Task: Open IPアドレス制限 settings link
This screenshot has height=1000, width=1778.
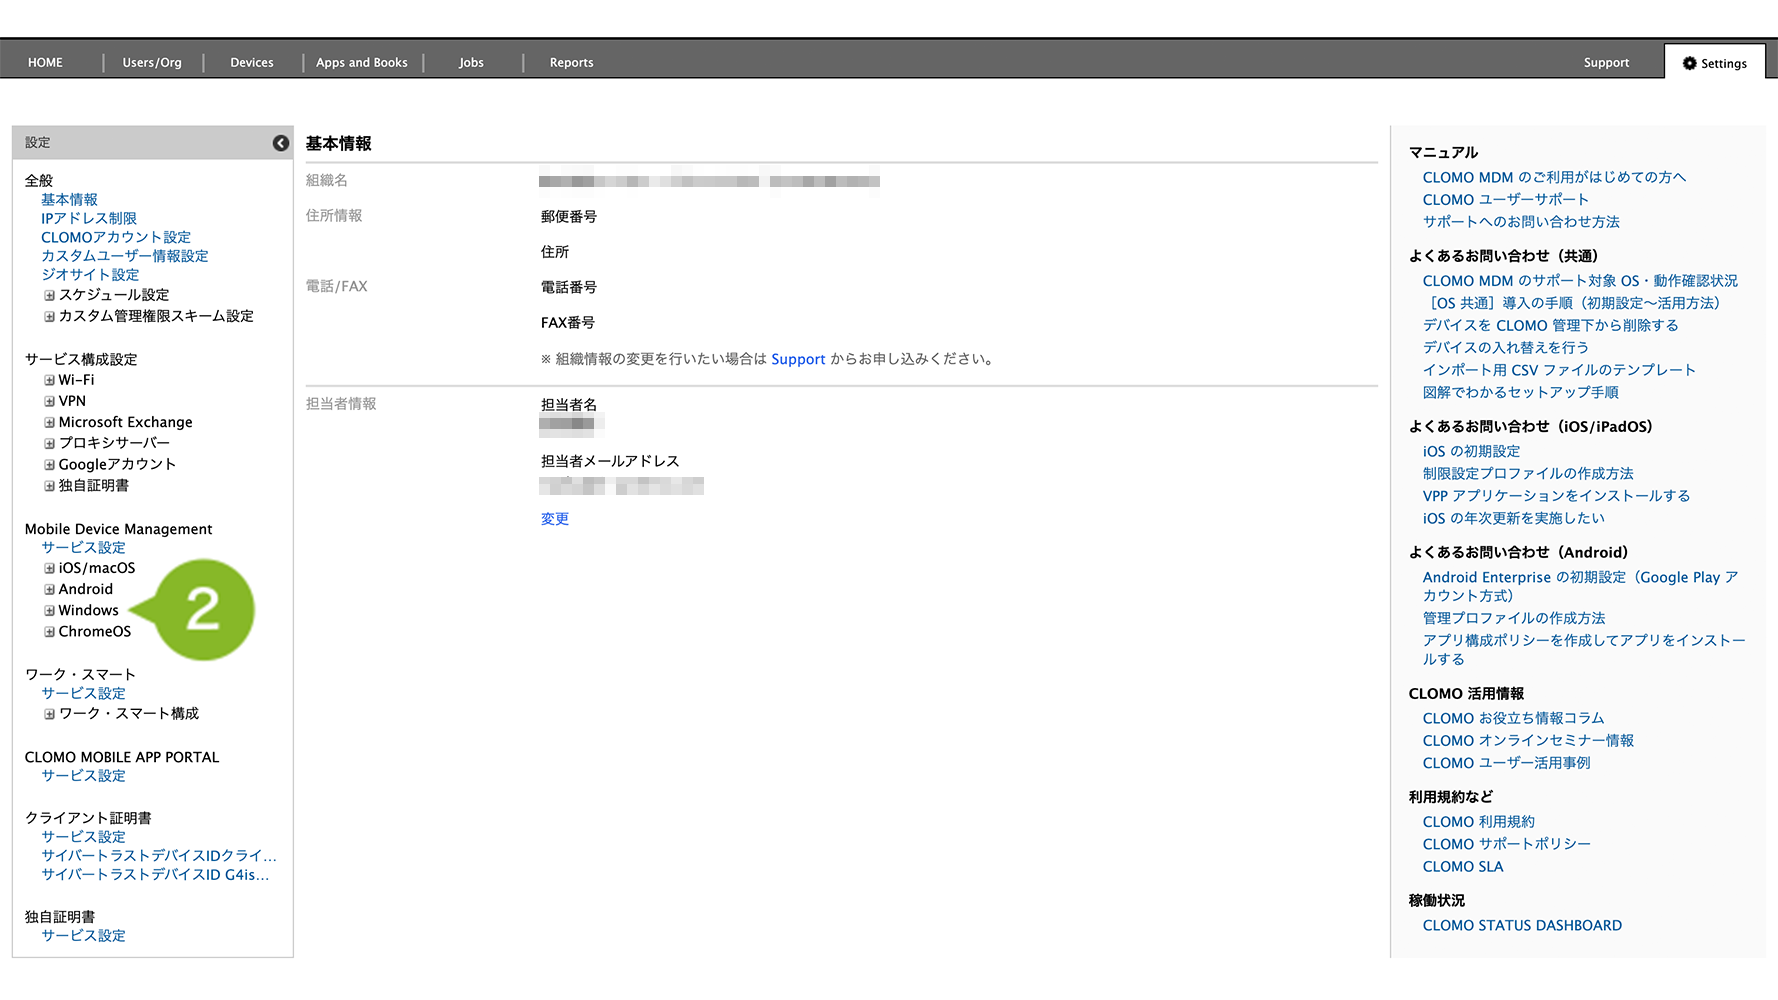Action: click(89, 218)
